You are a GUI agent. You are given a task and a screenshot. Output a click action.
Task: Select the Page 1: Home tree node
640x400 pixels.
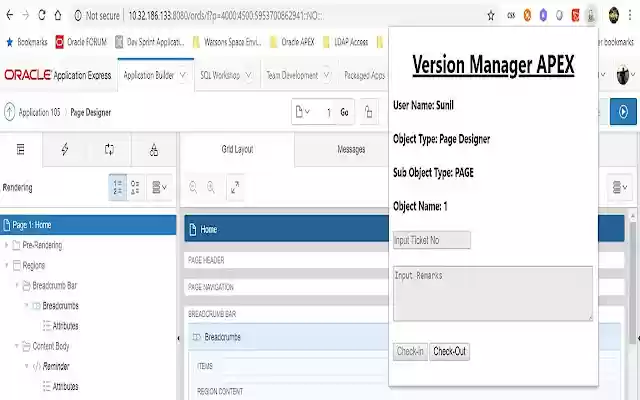tap(88, 225)
